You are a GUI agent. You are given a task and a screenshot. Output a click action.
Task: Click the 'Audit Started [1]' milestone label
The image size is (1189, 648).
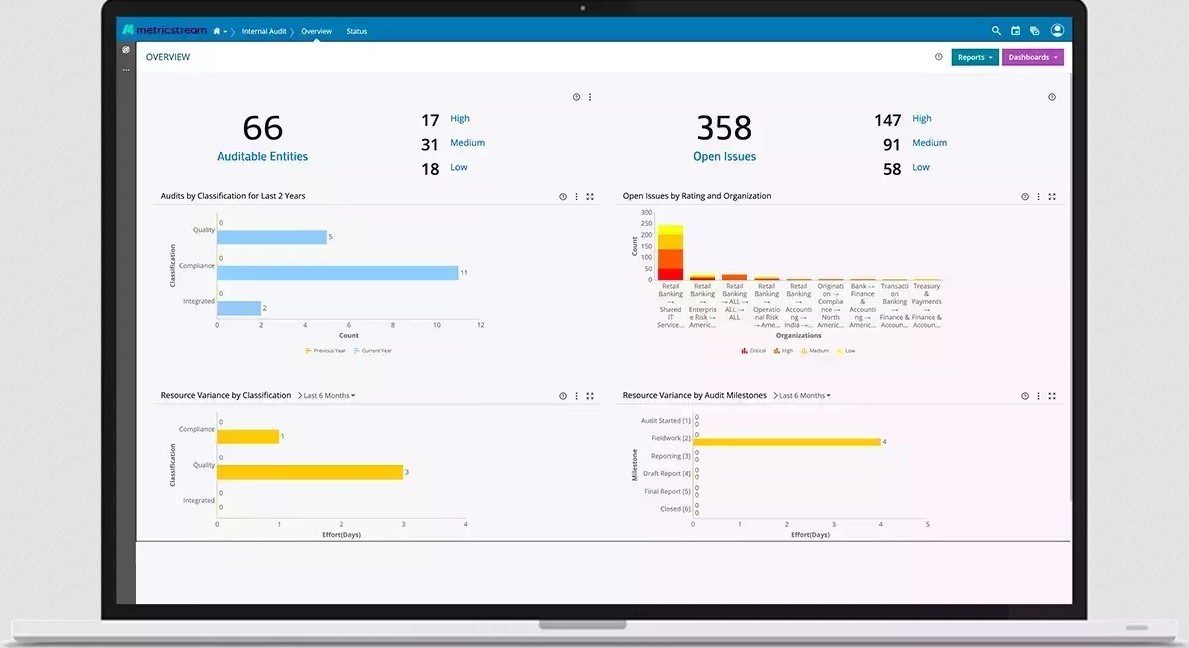click(x=665, y=421)
